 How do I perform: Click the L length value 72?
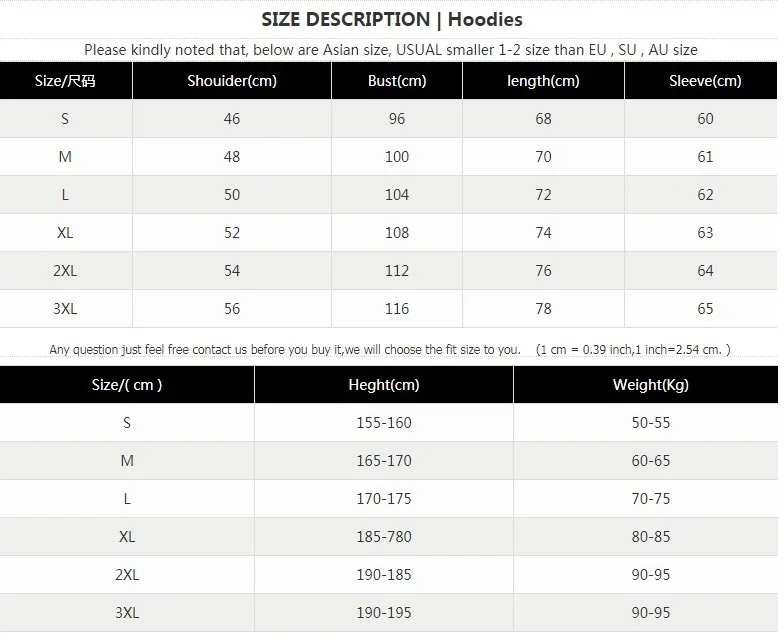[x=544, y=194]
